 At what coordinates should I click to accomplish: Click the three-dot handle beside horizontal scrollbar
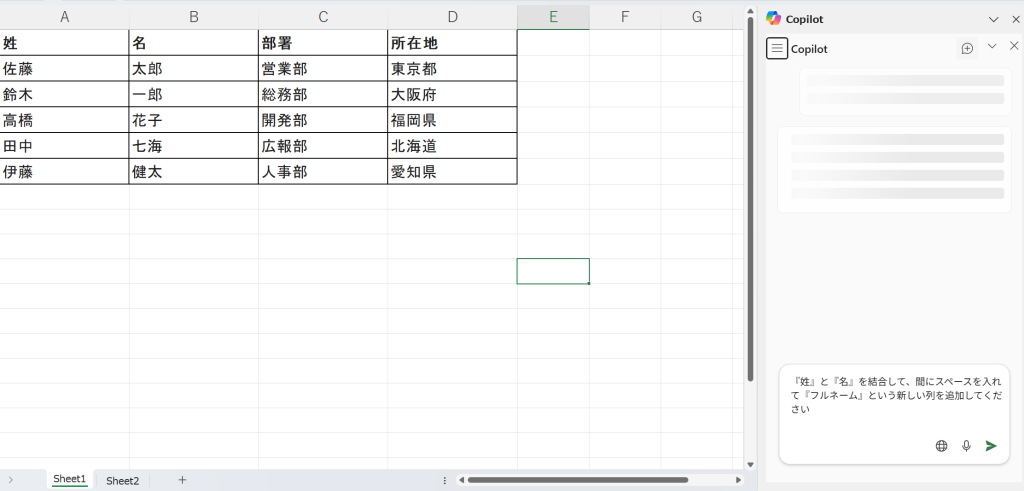point(444,480)
